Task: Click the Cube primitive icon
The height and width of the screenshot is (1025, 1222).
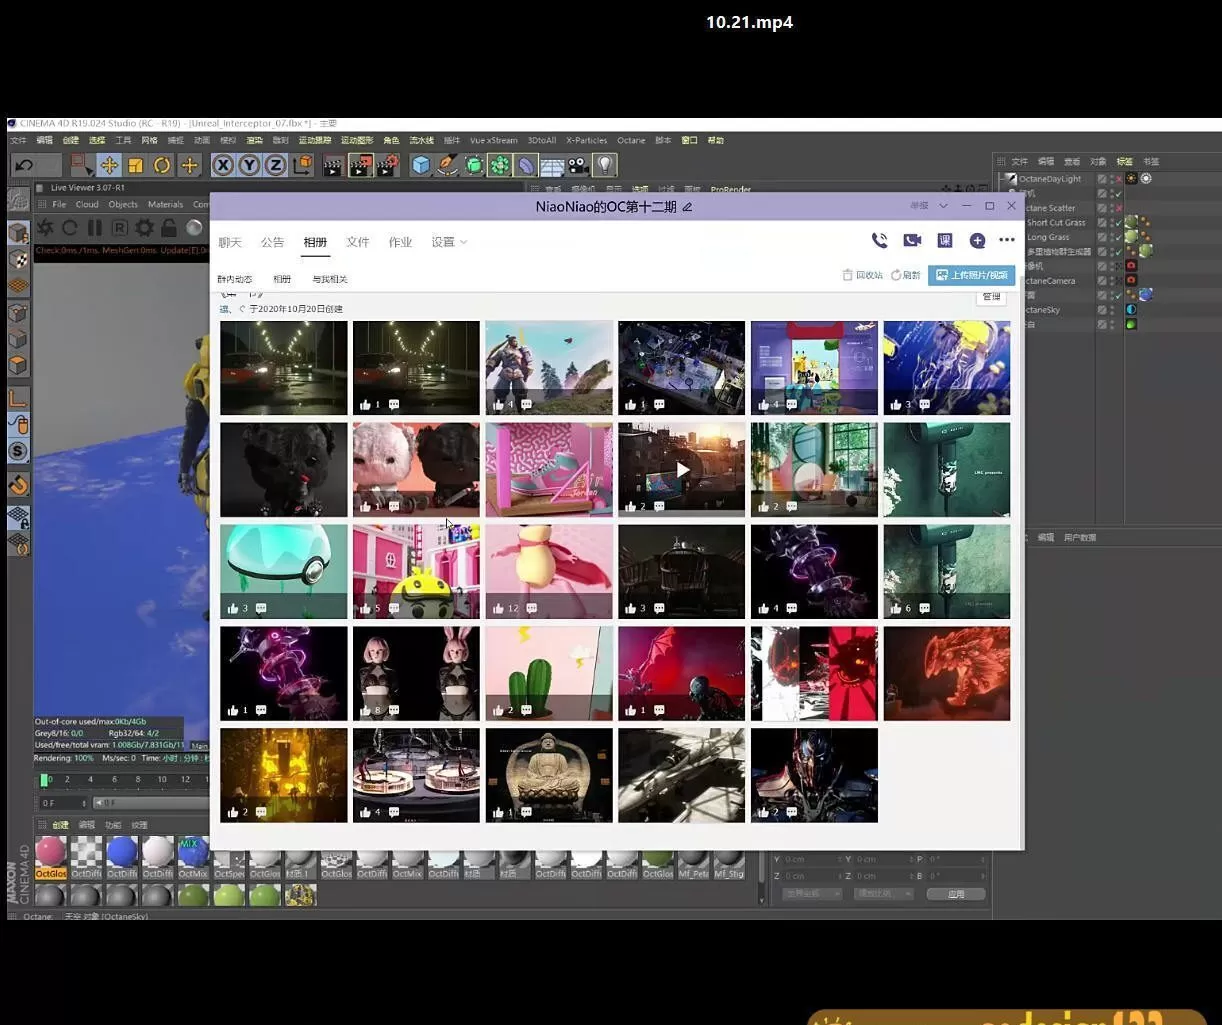Action: [421, 165]
